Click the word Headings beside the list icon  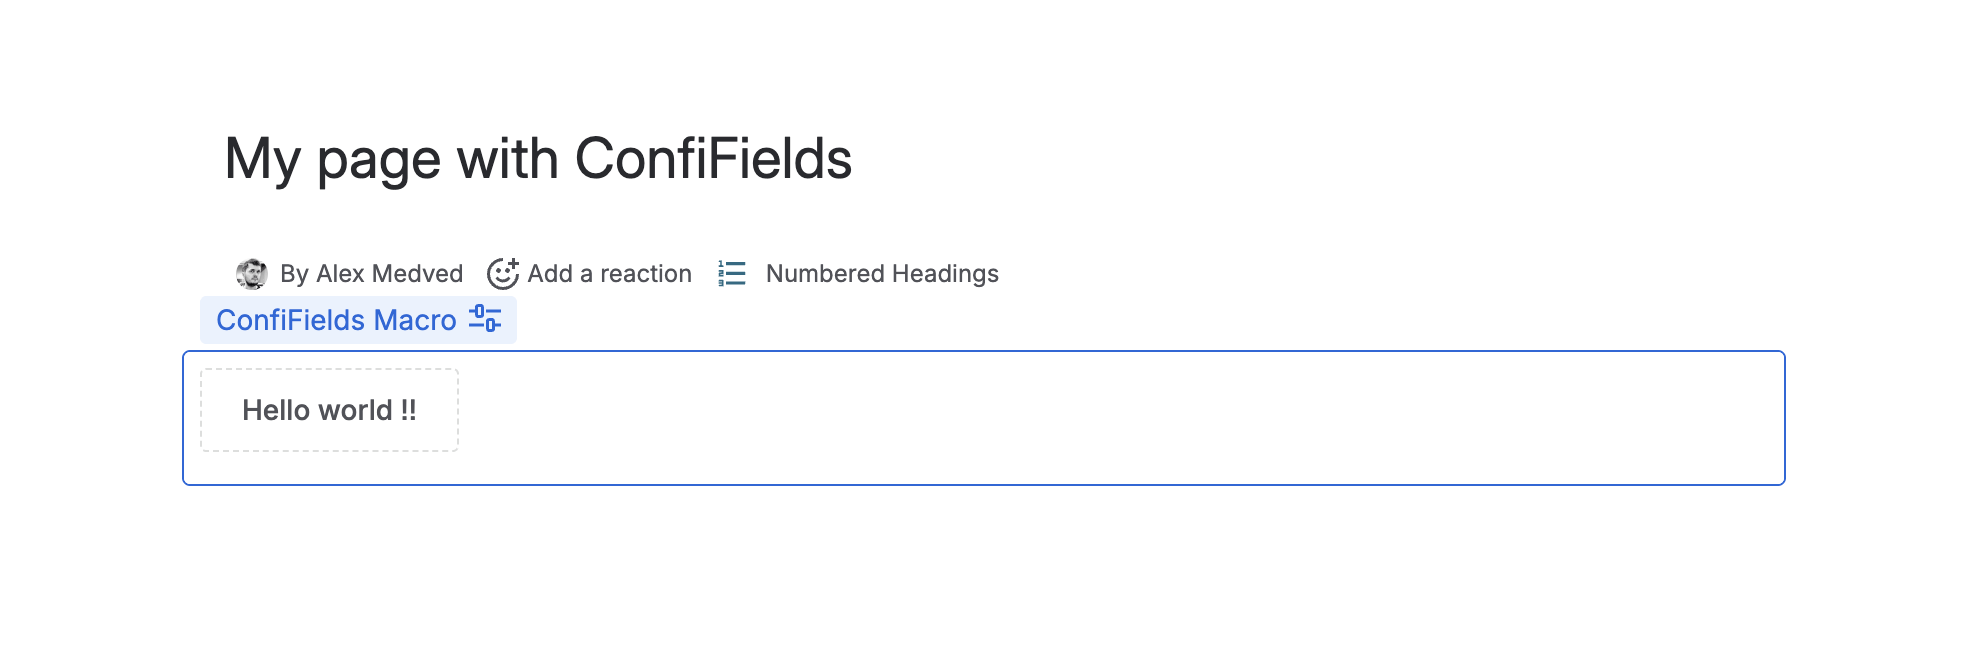click(x=945, y=274)
